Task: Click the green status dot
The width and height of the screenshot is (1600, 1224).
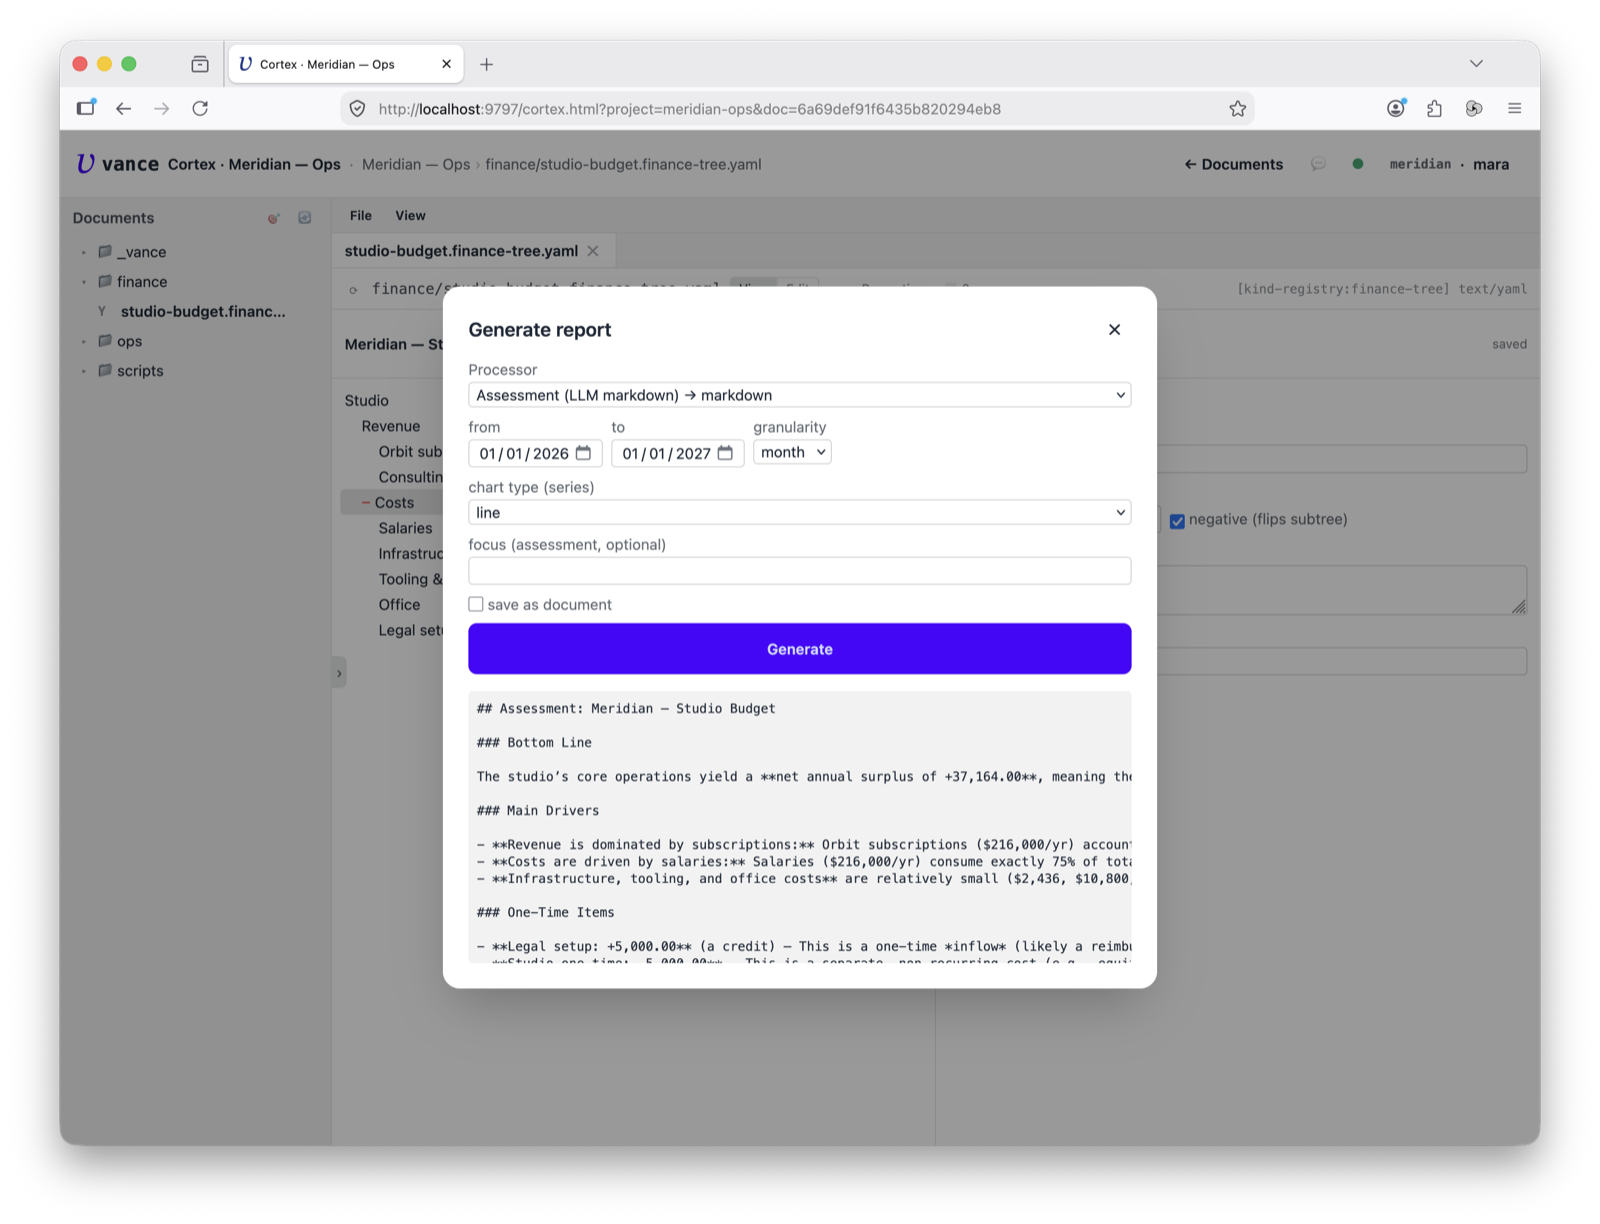Action: coord(1357,164)
